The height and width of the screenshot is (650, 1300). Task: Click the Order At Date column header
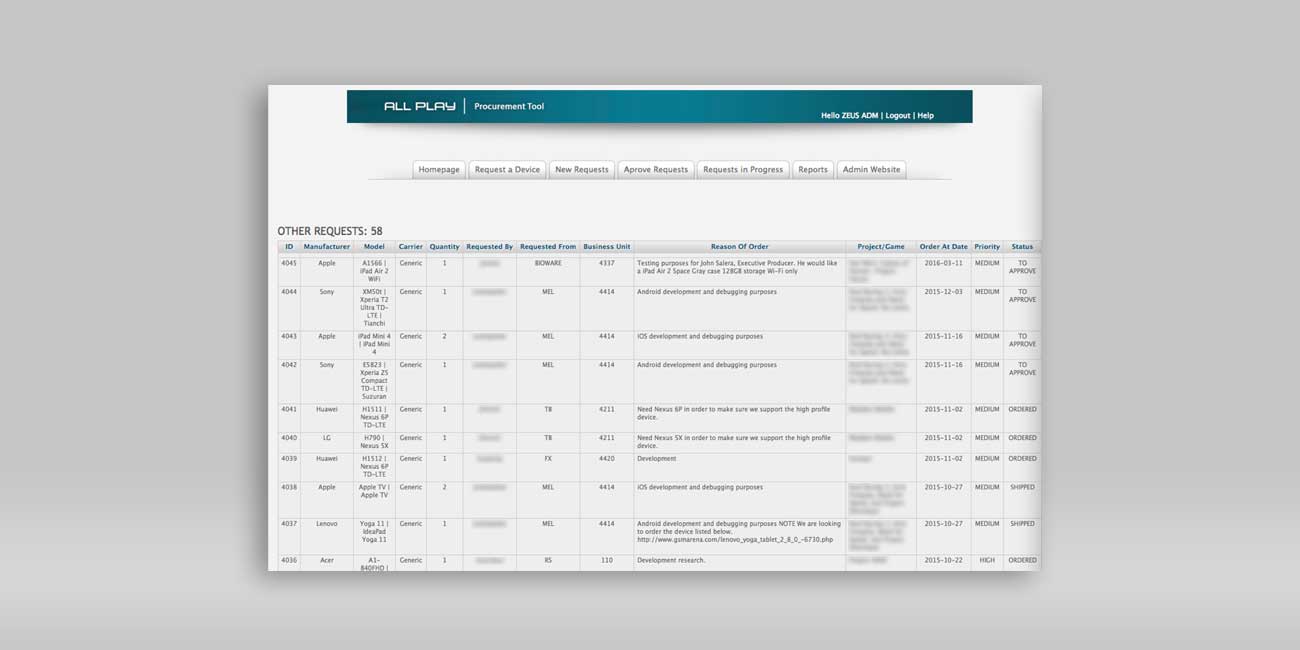pyautogui.click(x=943, y=247)
